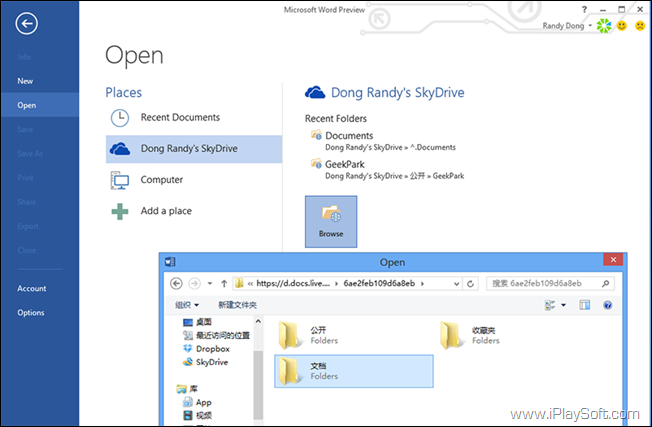The width and height of the screenshot is (652, 427).
Task: Click the back arrow circle in backstage
Action: 27,24
